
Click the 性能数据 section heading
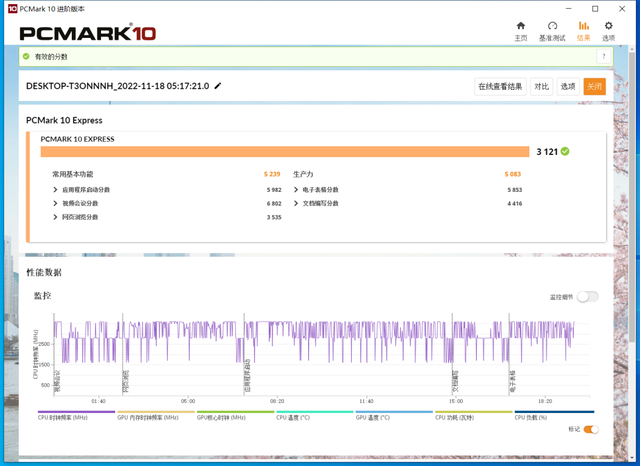pos(44,273)
